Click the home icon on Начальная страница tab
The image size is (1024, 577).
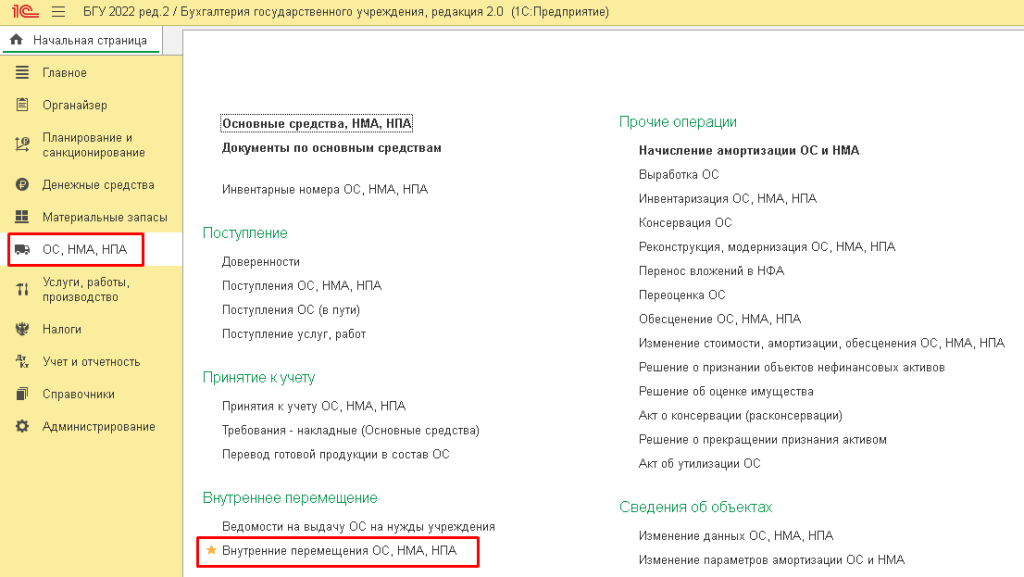pyautogui.click(x=16, y=40)
